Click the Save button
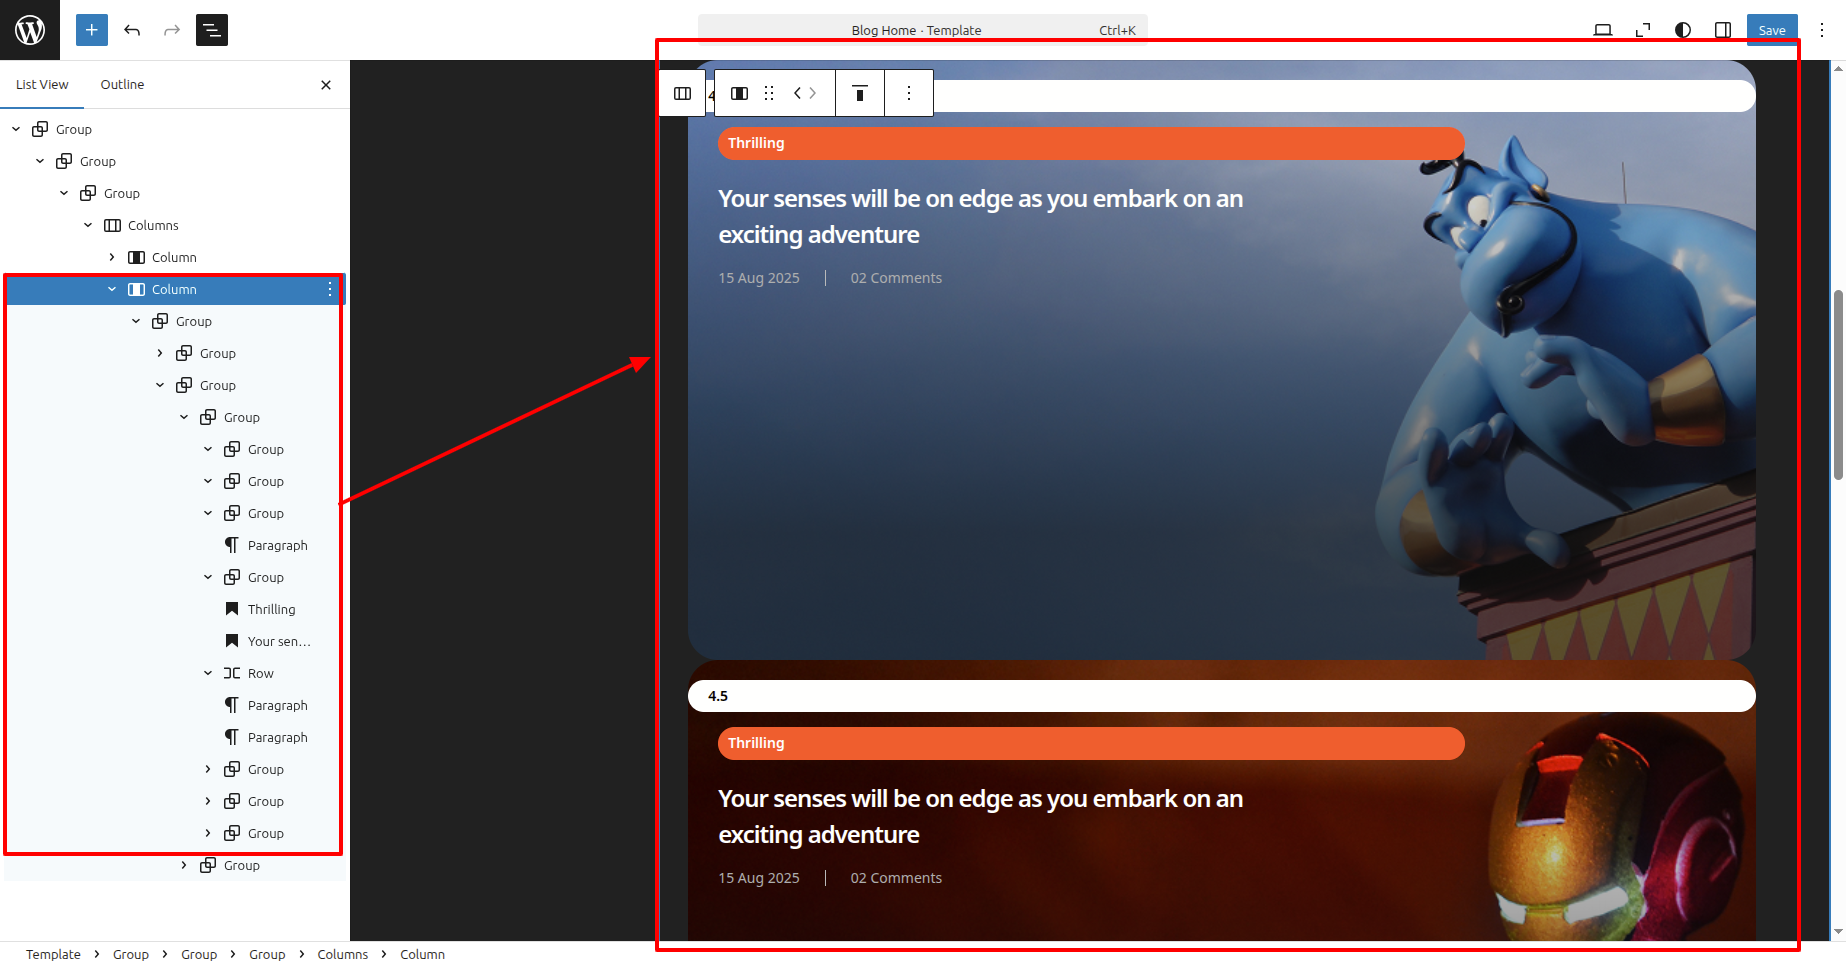Image resolution: width=1846 pixels, height=966 pixels. click(1771, 30)
